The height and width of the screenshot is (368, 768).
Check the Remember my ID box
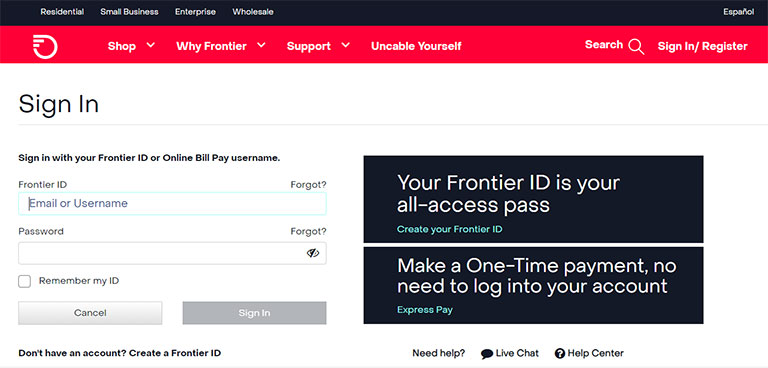24,281
